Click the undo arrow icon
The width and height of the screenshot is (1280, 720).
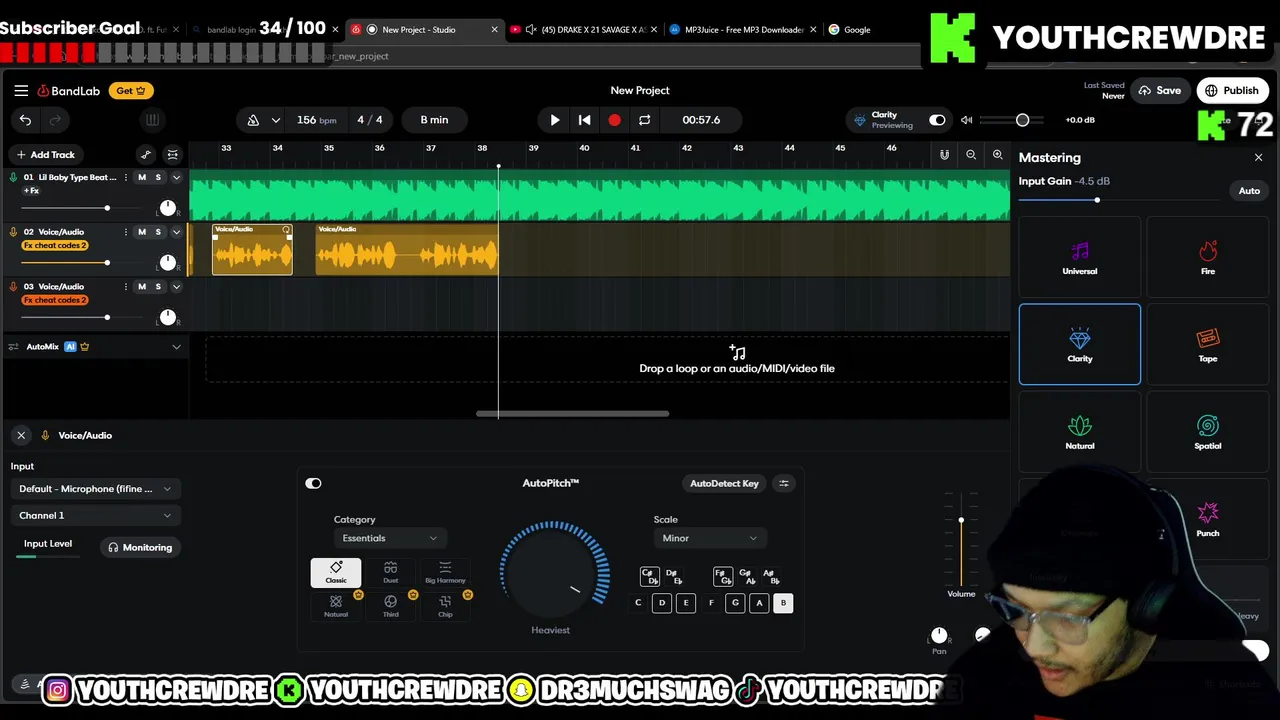pyautogui.click(x=25, y=120)
